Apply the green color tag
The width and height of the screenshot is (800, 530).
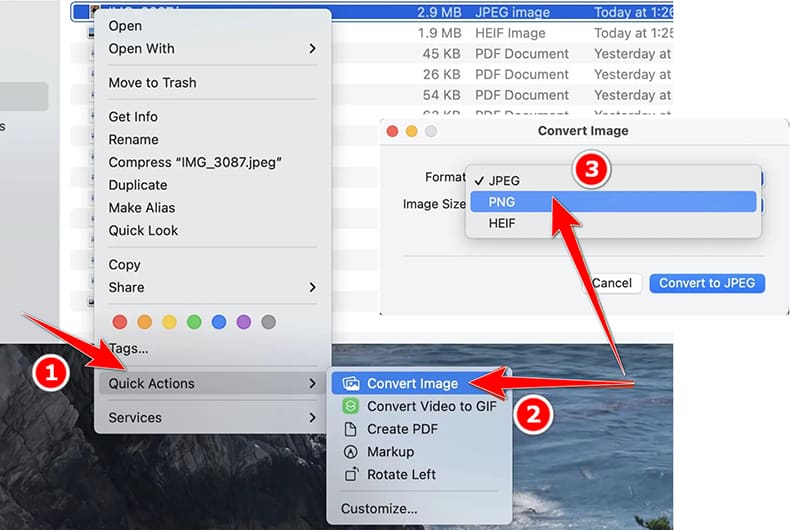pos(194,322)
